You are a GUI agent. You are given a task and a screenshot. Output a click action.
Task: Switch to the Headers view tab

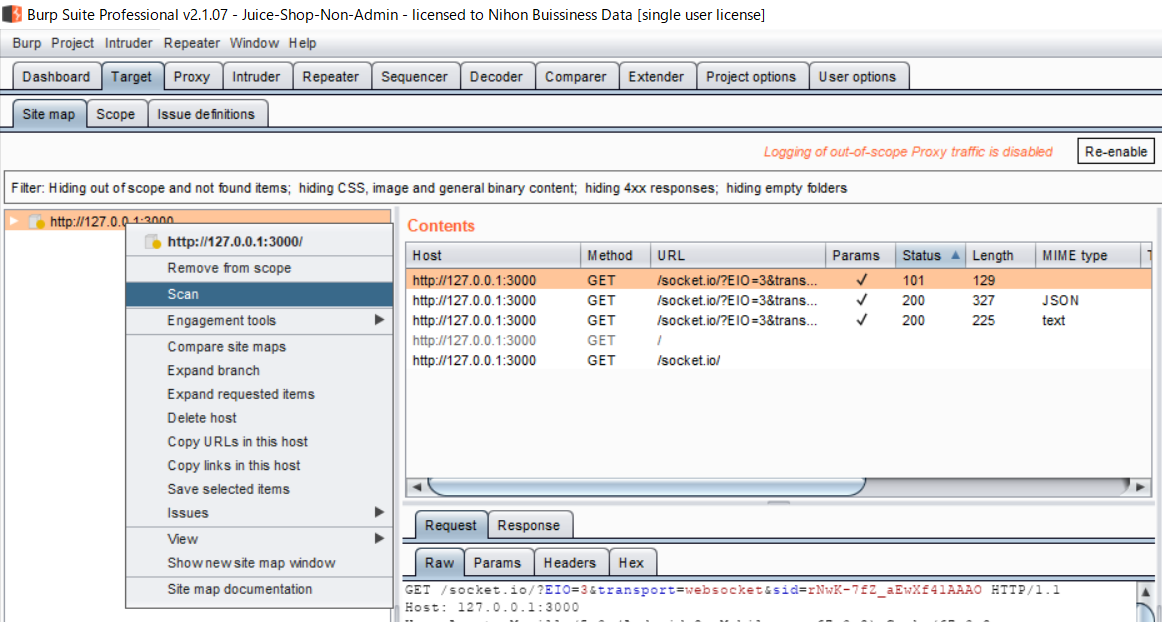[x=570, y=563]
